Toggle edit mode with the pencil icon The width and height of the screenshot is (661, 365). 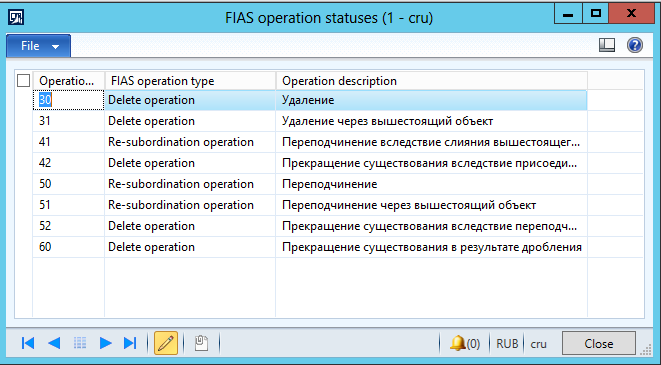pyautogui.click(x=166, y=343)
